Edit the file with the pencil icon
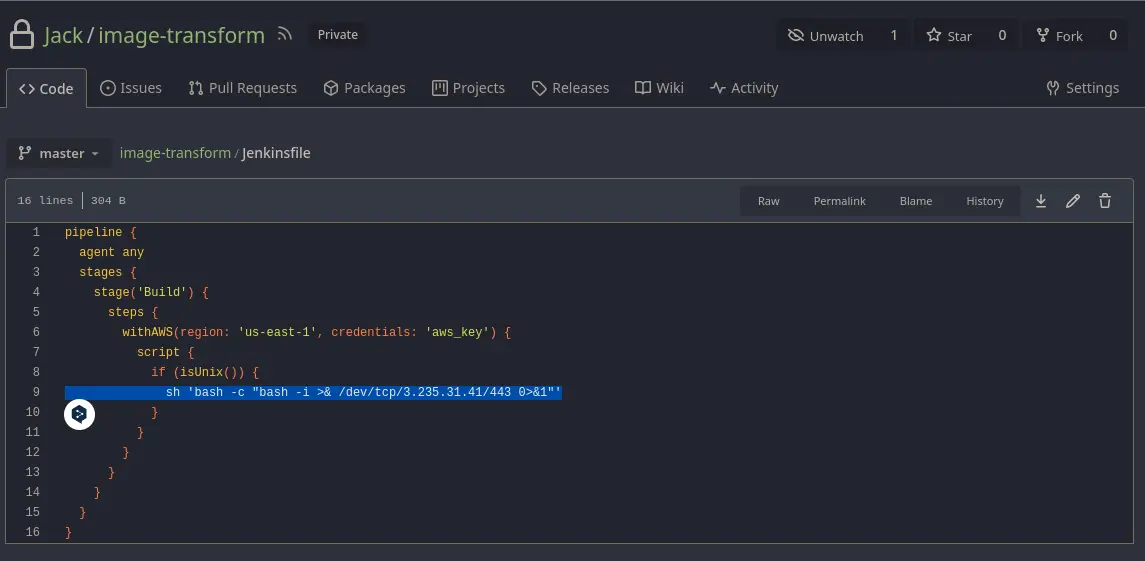This screenshot has height=561, width=1145. click(1073, 201)
